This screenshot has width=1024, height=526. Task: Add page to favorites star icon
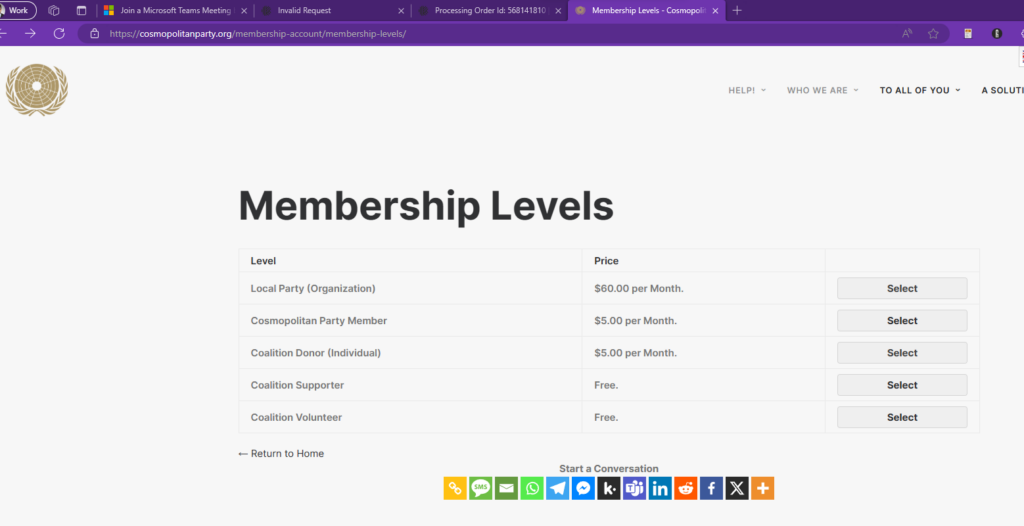[x=933, y=33]
